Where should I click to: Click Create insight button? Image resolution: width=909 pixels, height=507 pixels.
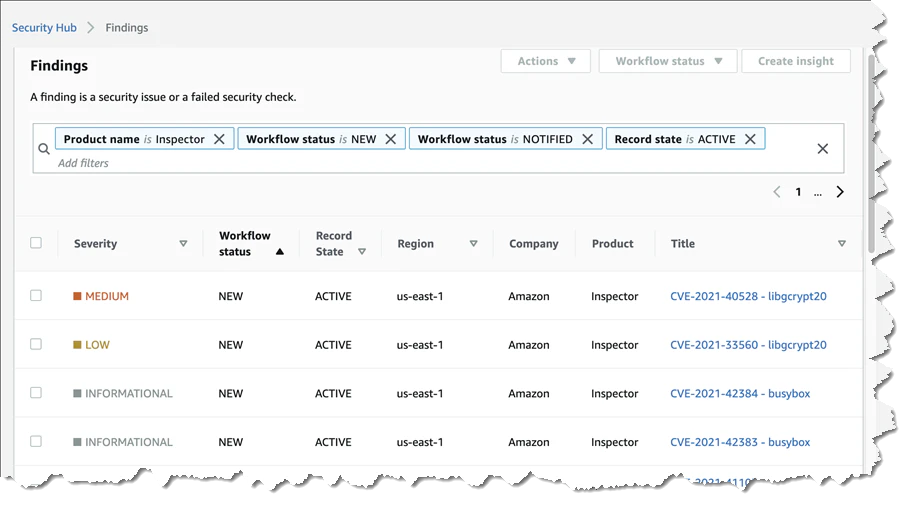(x=796, y=61)
